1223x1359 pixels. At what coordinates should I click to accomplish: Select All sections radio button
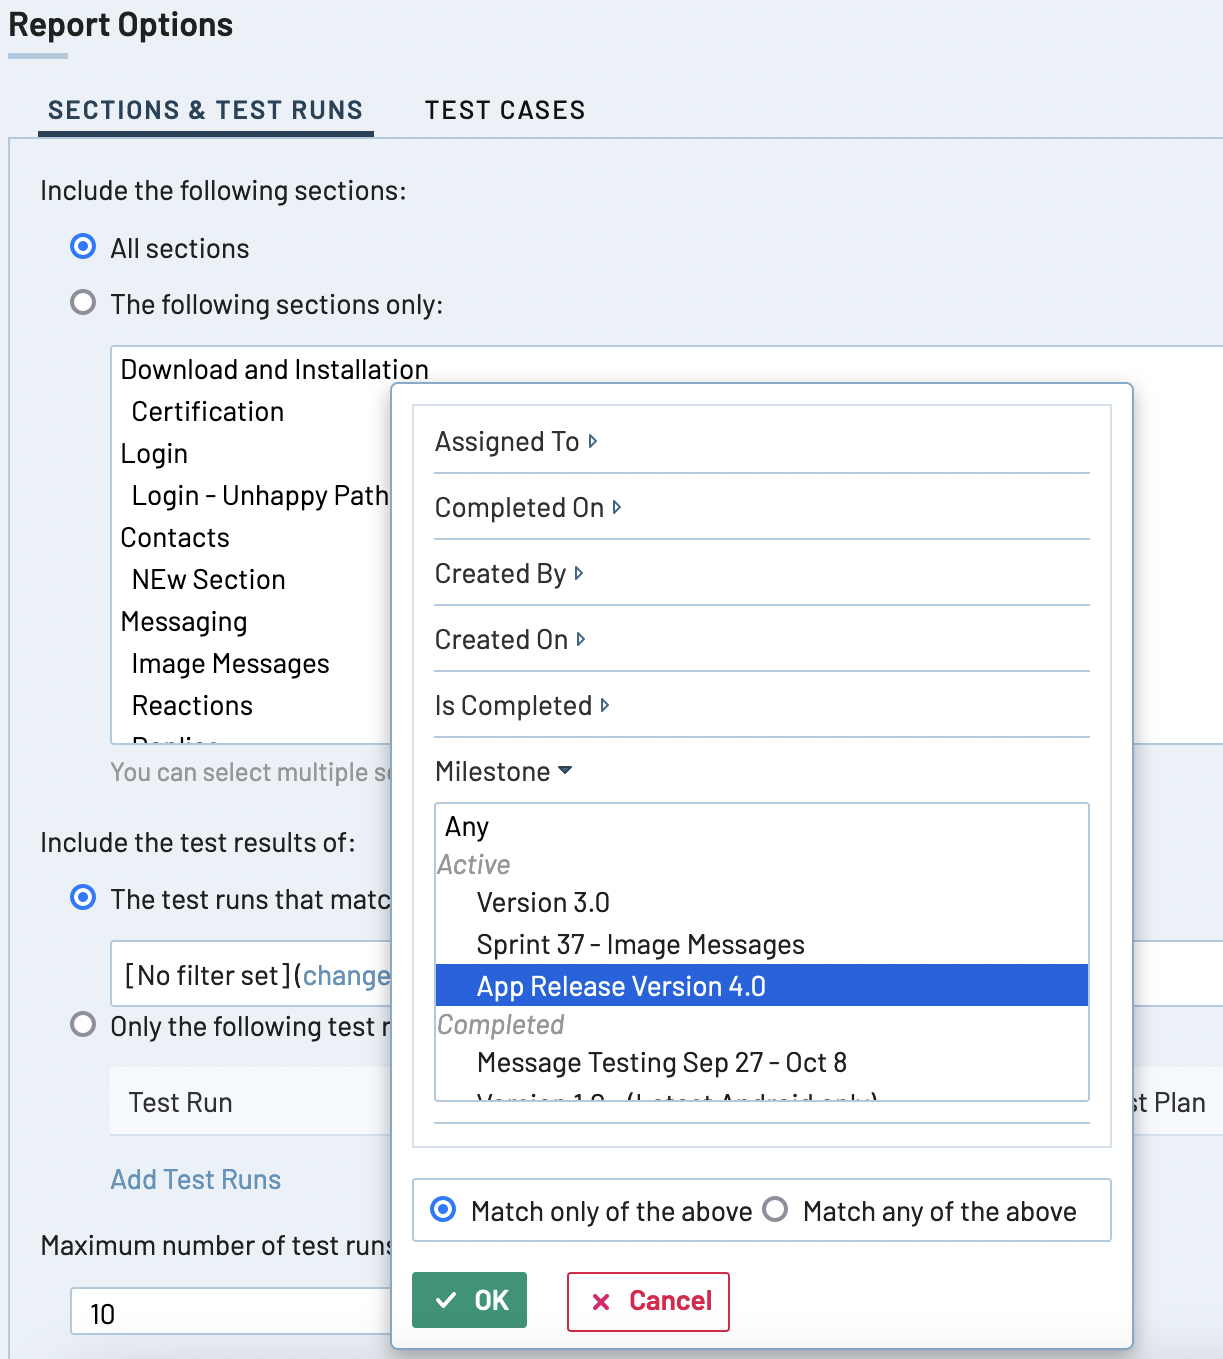[84, 247]
